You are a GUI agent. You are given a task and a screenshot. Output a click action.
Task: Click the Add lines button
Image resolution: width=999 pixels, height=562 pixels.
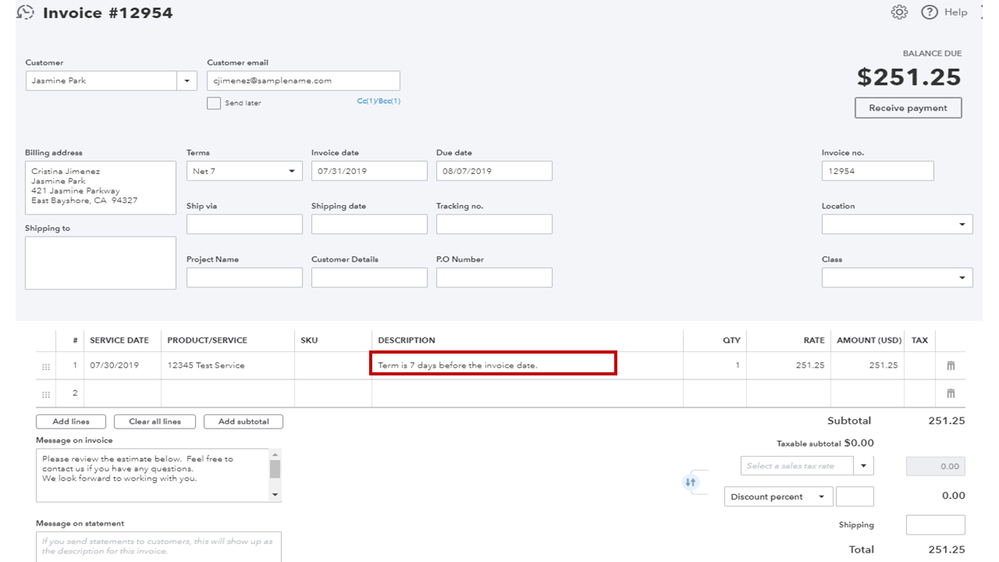(70, 422)
